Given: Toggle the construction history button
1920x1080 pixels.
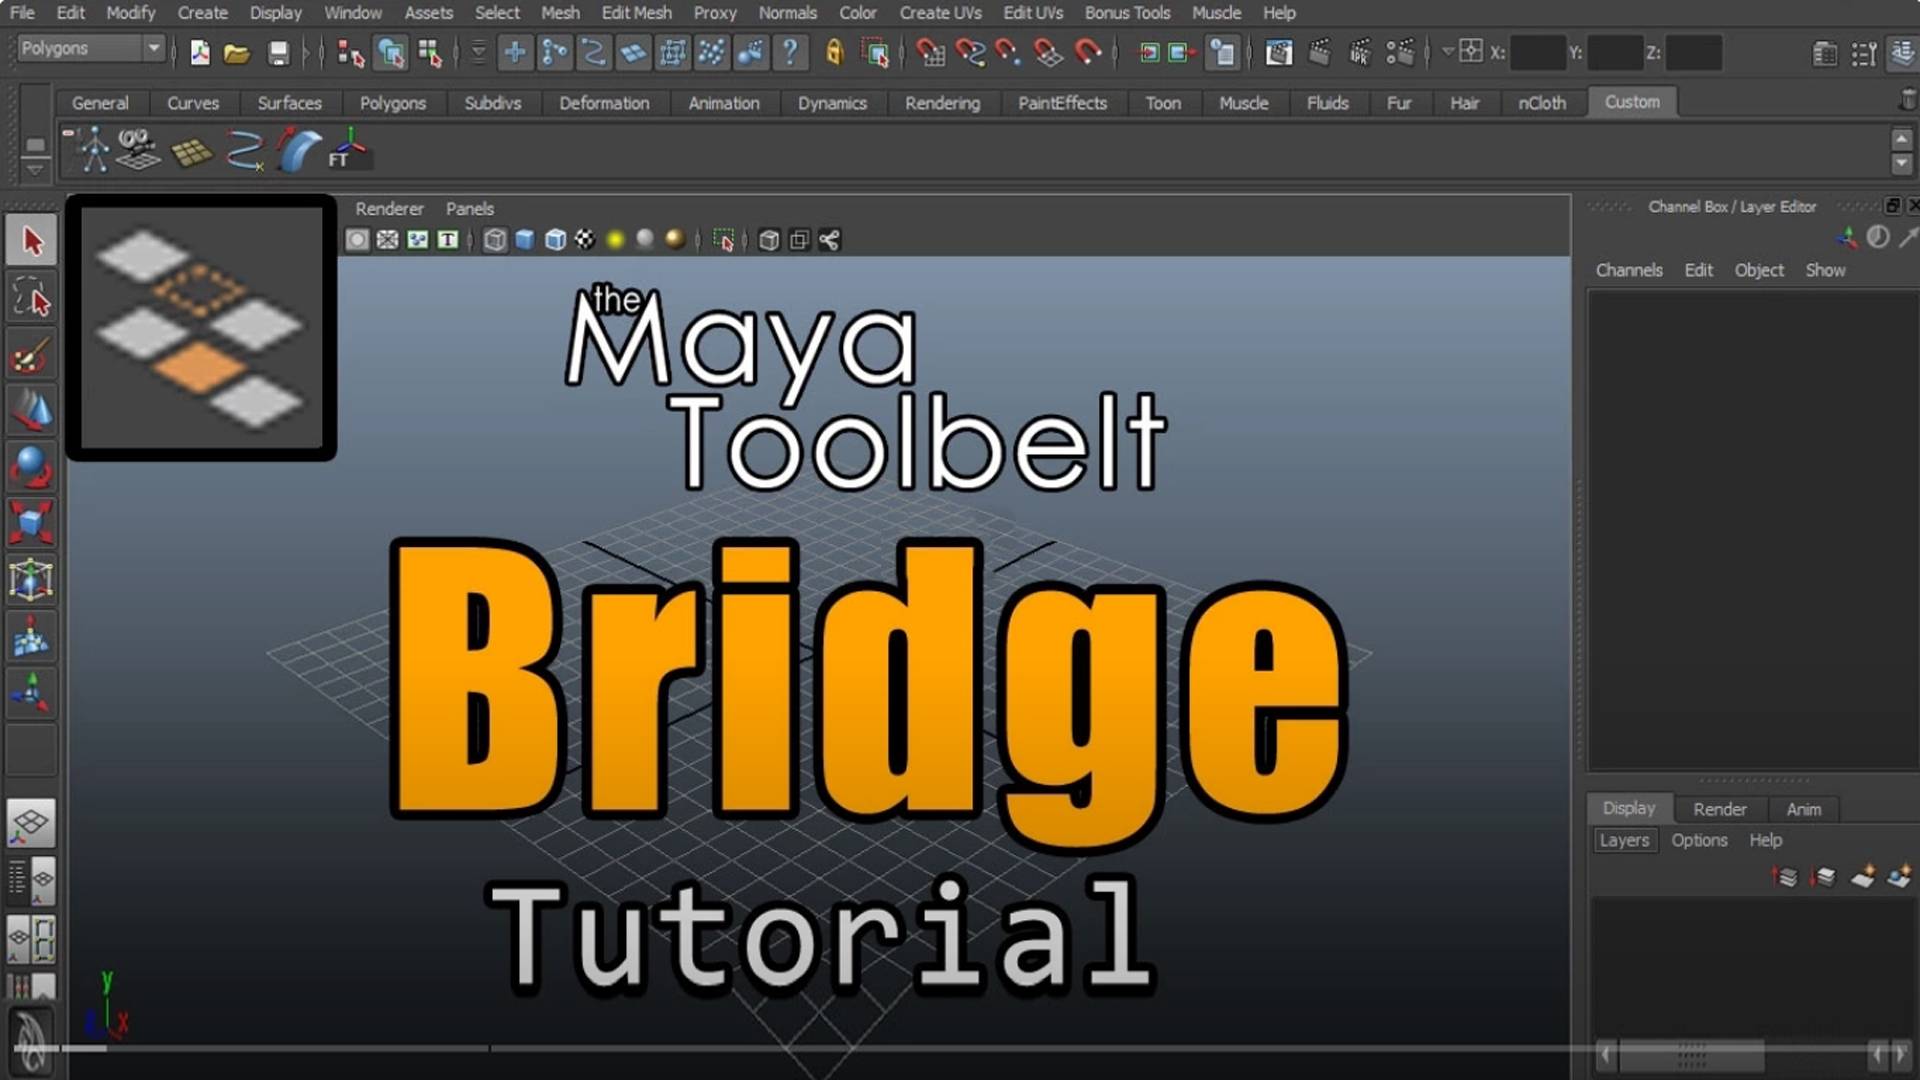Looking at the screenshot, I should (1222, 52).
